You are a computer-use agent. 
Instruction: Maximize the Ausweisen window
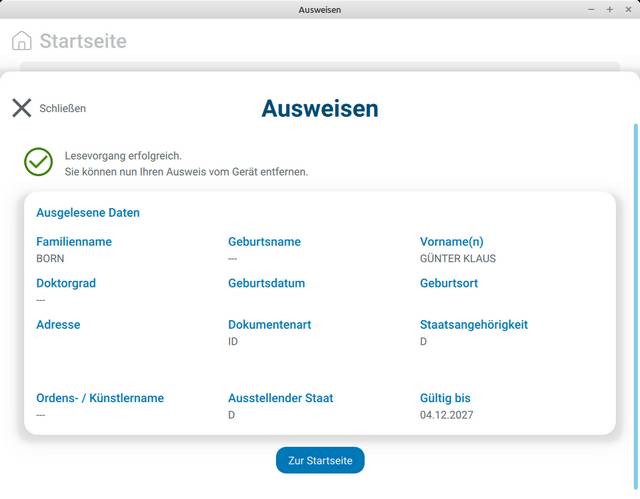coord(609,9)
